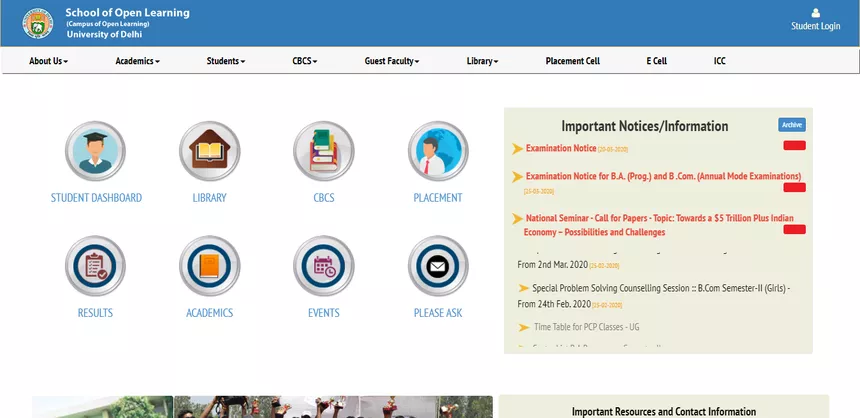Open the Results clipboard icon

95,266
